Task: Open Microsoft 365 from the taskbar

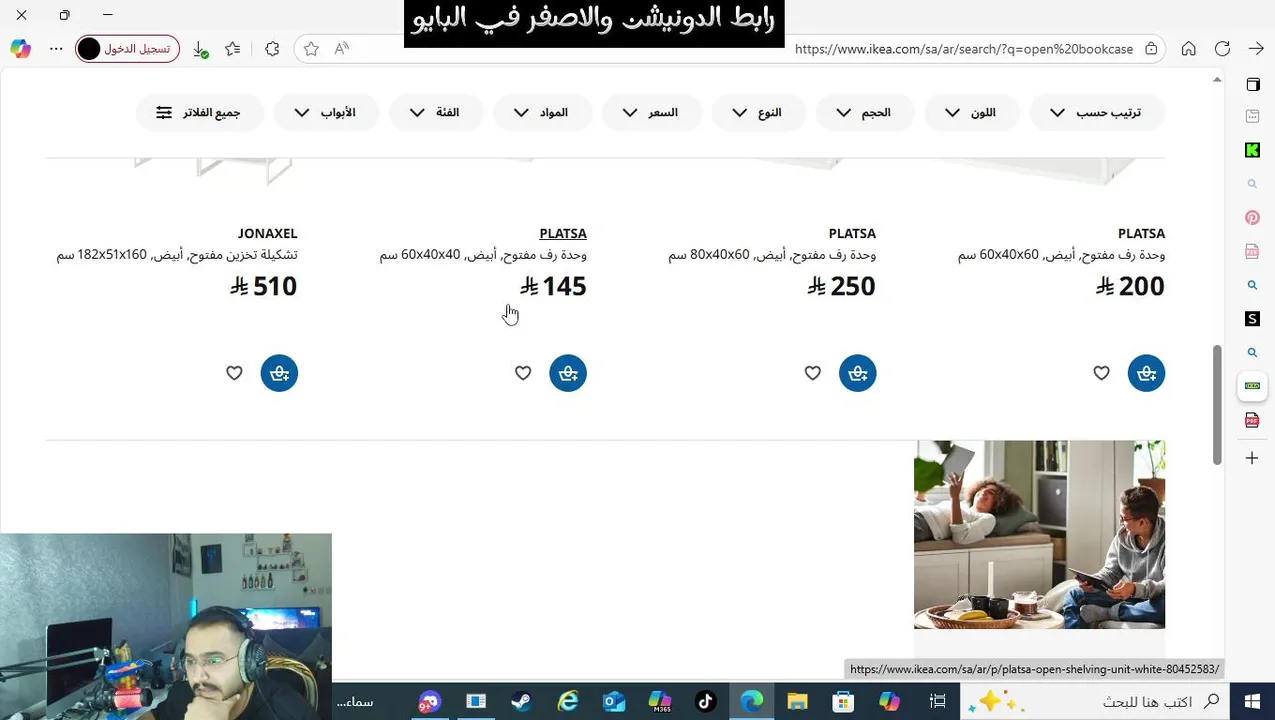Action: pos(659,701)
